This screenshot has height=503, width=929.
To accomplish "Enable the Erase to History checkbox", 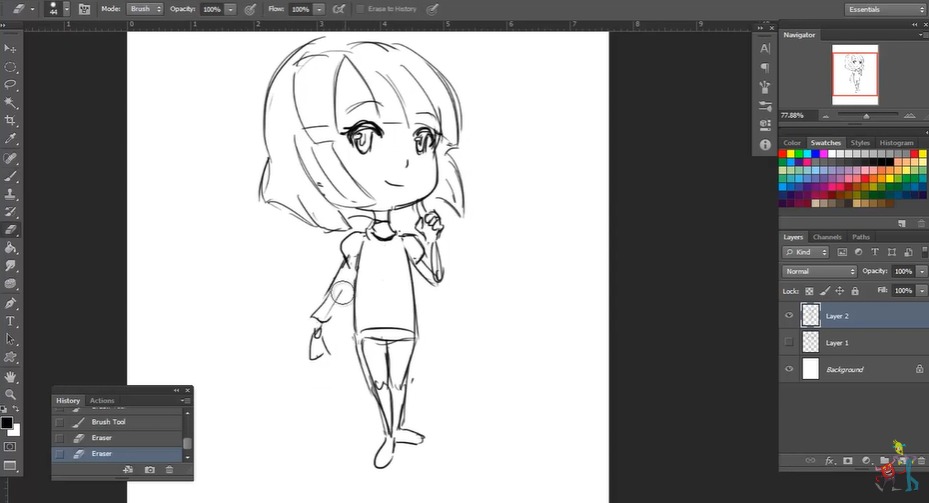I will tap(361, 9).
